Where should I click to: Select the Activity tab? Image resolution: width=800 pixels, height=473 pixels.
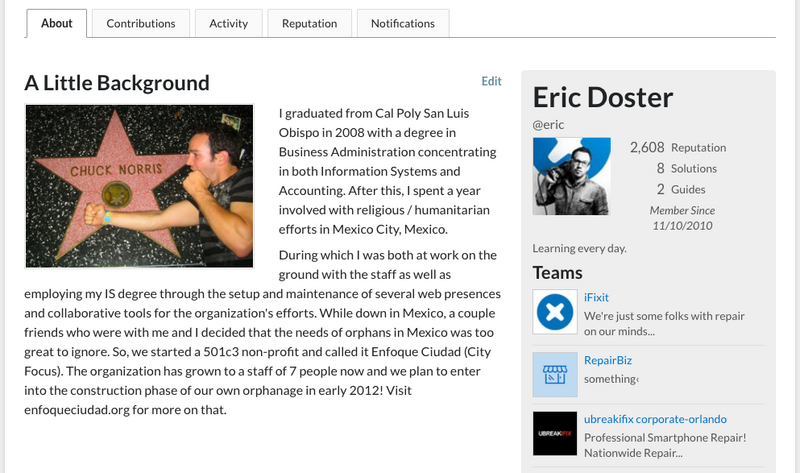[x=229, y=23]
